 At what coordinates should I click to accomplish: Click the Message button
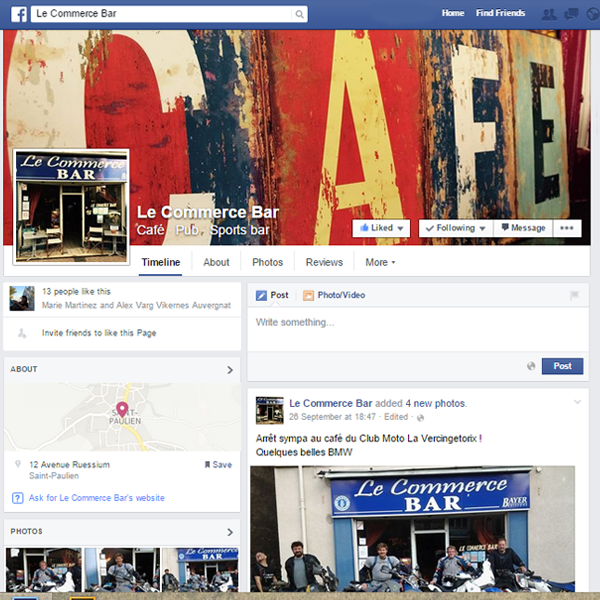523,228
